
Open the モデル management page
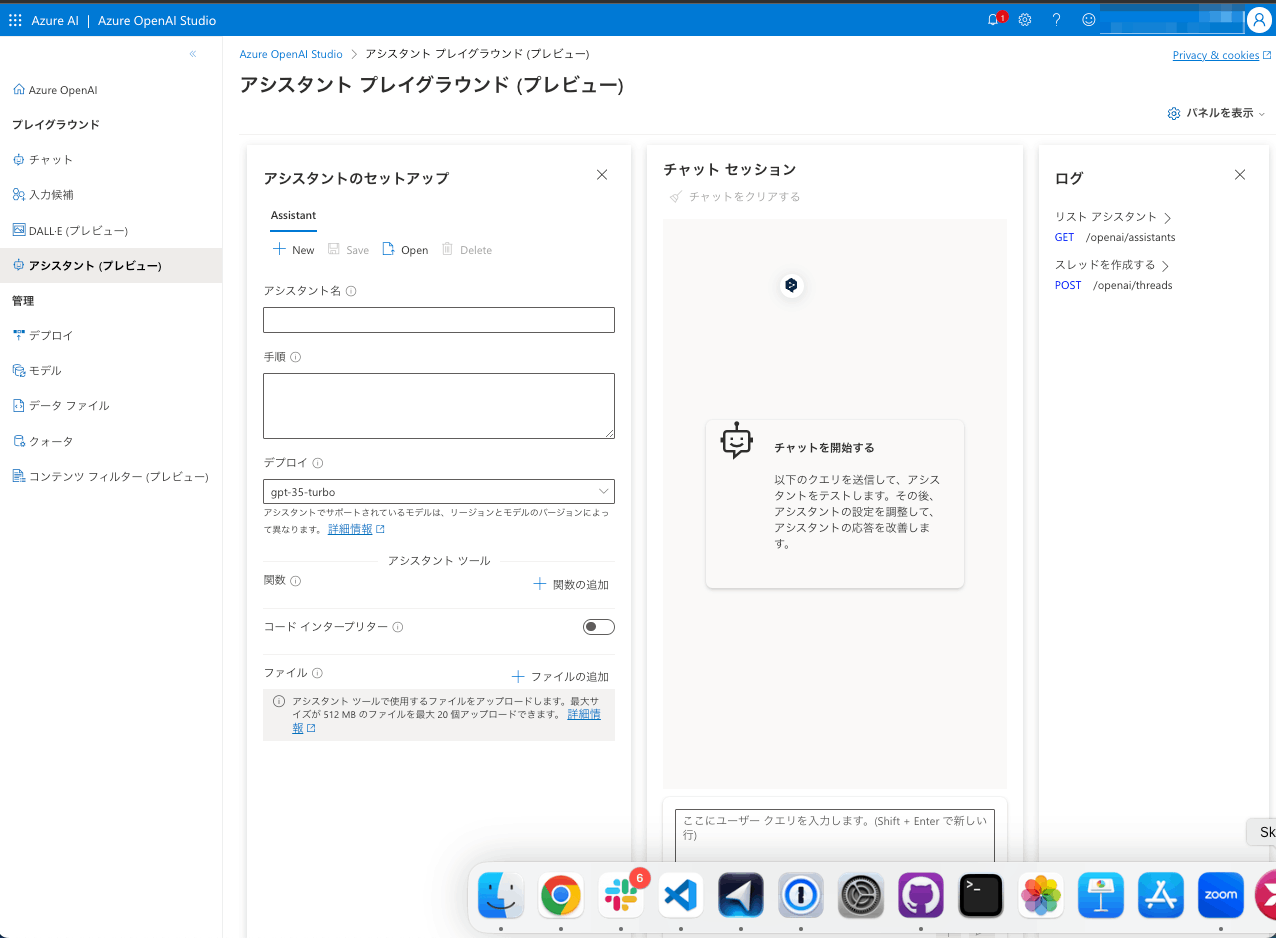(x=37, y=371)
